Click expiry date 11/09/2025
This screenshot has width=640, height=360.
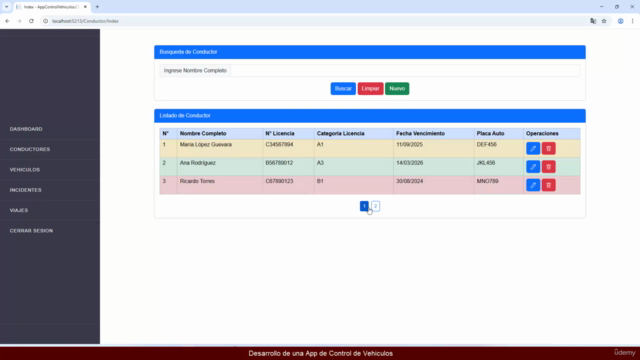pos(409,144)
